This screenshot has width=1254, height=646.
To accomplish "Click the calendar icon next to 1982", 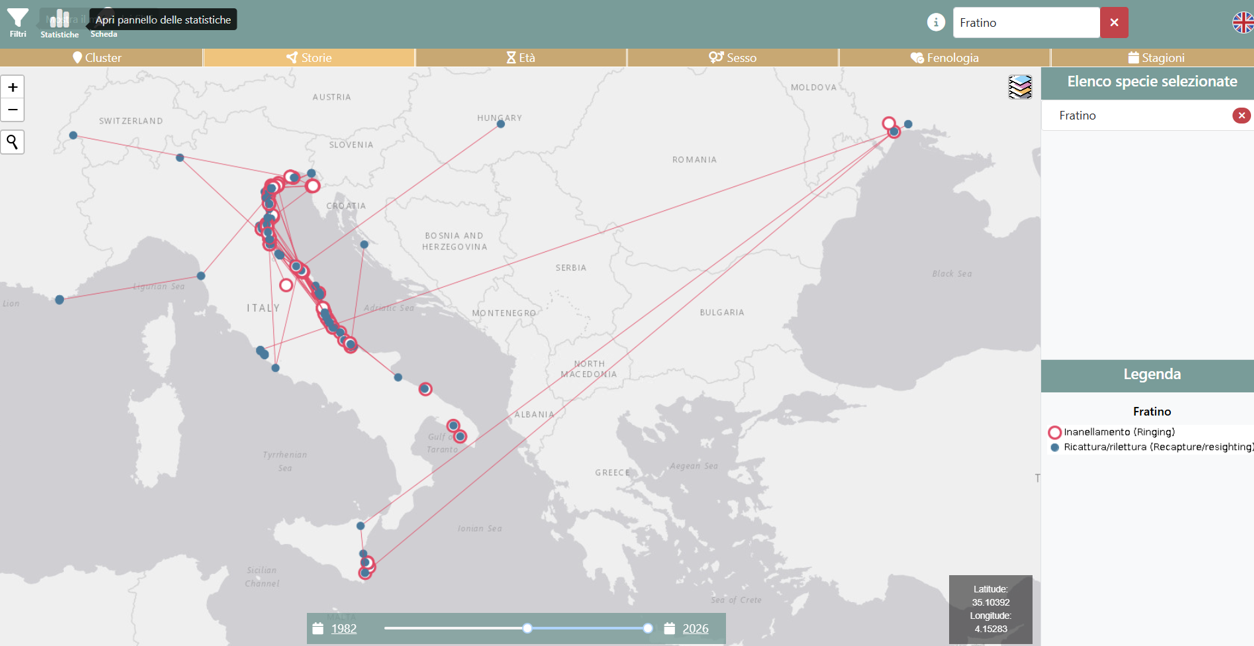I will [318, 629].
